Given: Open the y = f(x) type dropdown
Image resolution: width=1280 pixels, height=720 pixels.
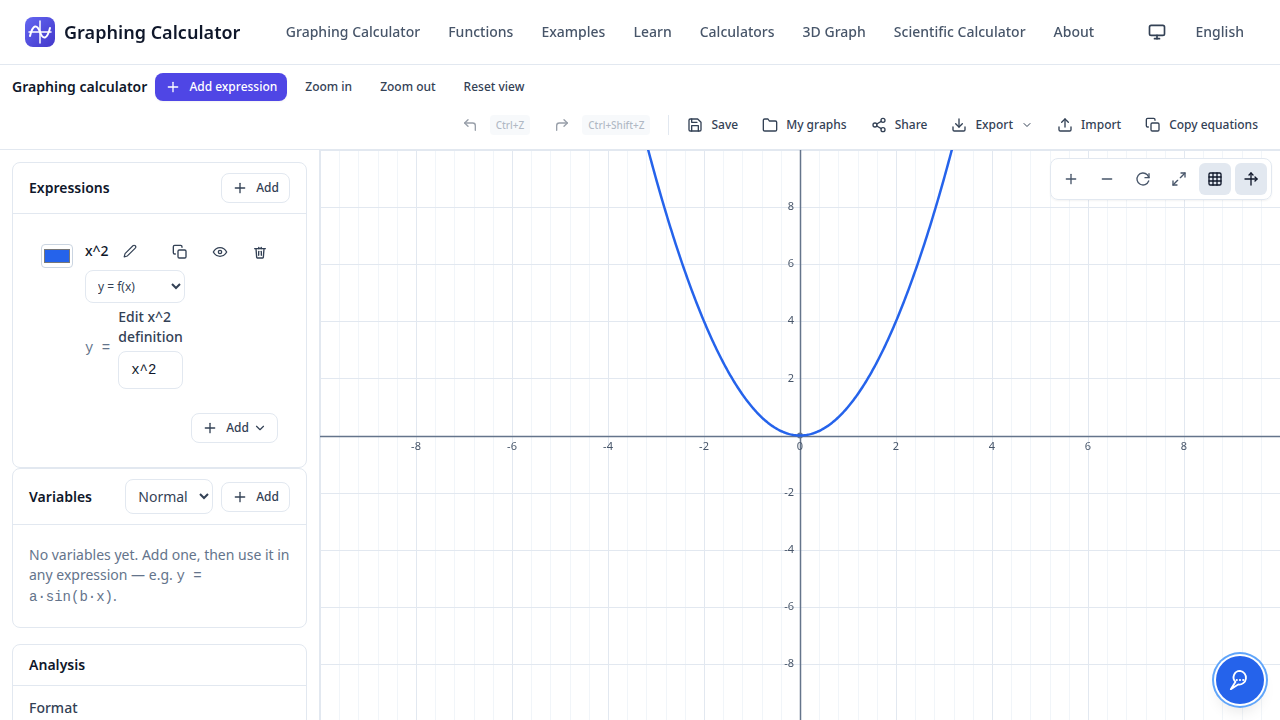Looking at the screenshot, I should (135, 286).
